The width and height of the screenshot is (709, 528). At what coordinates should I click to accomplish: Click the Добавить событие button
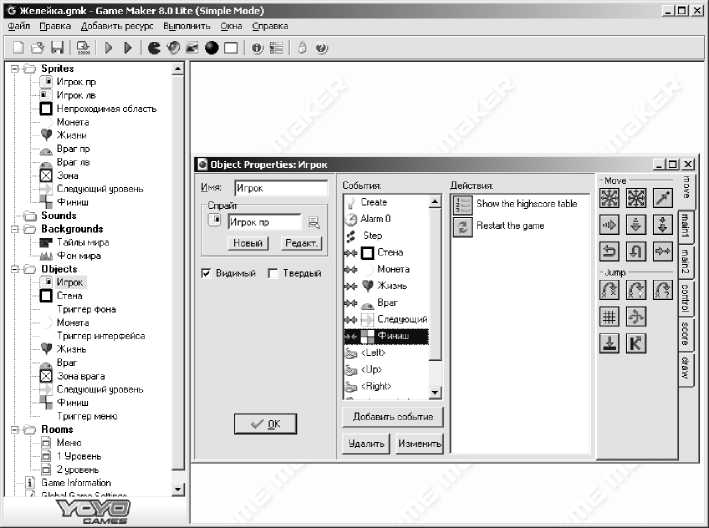click(393, 417)
